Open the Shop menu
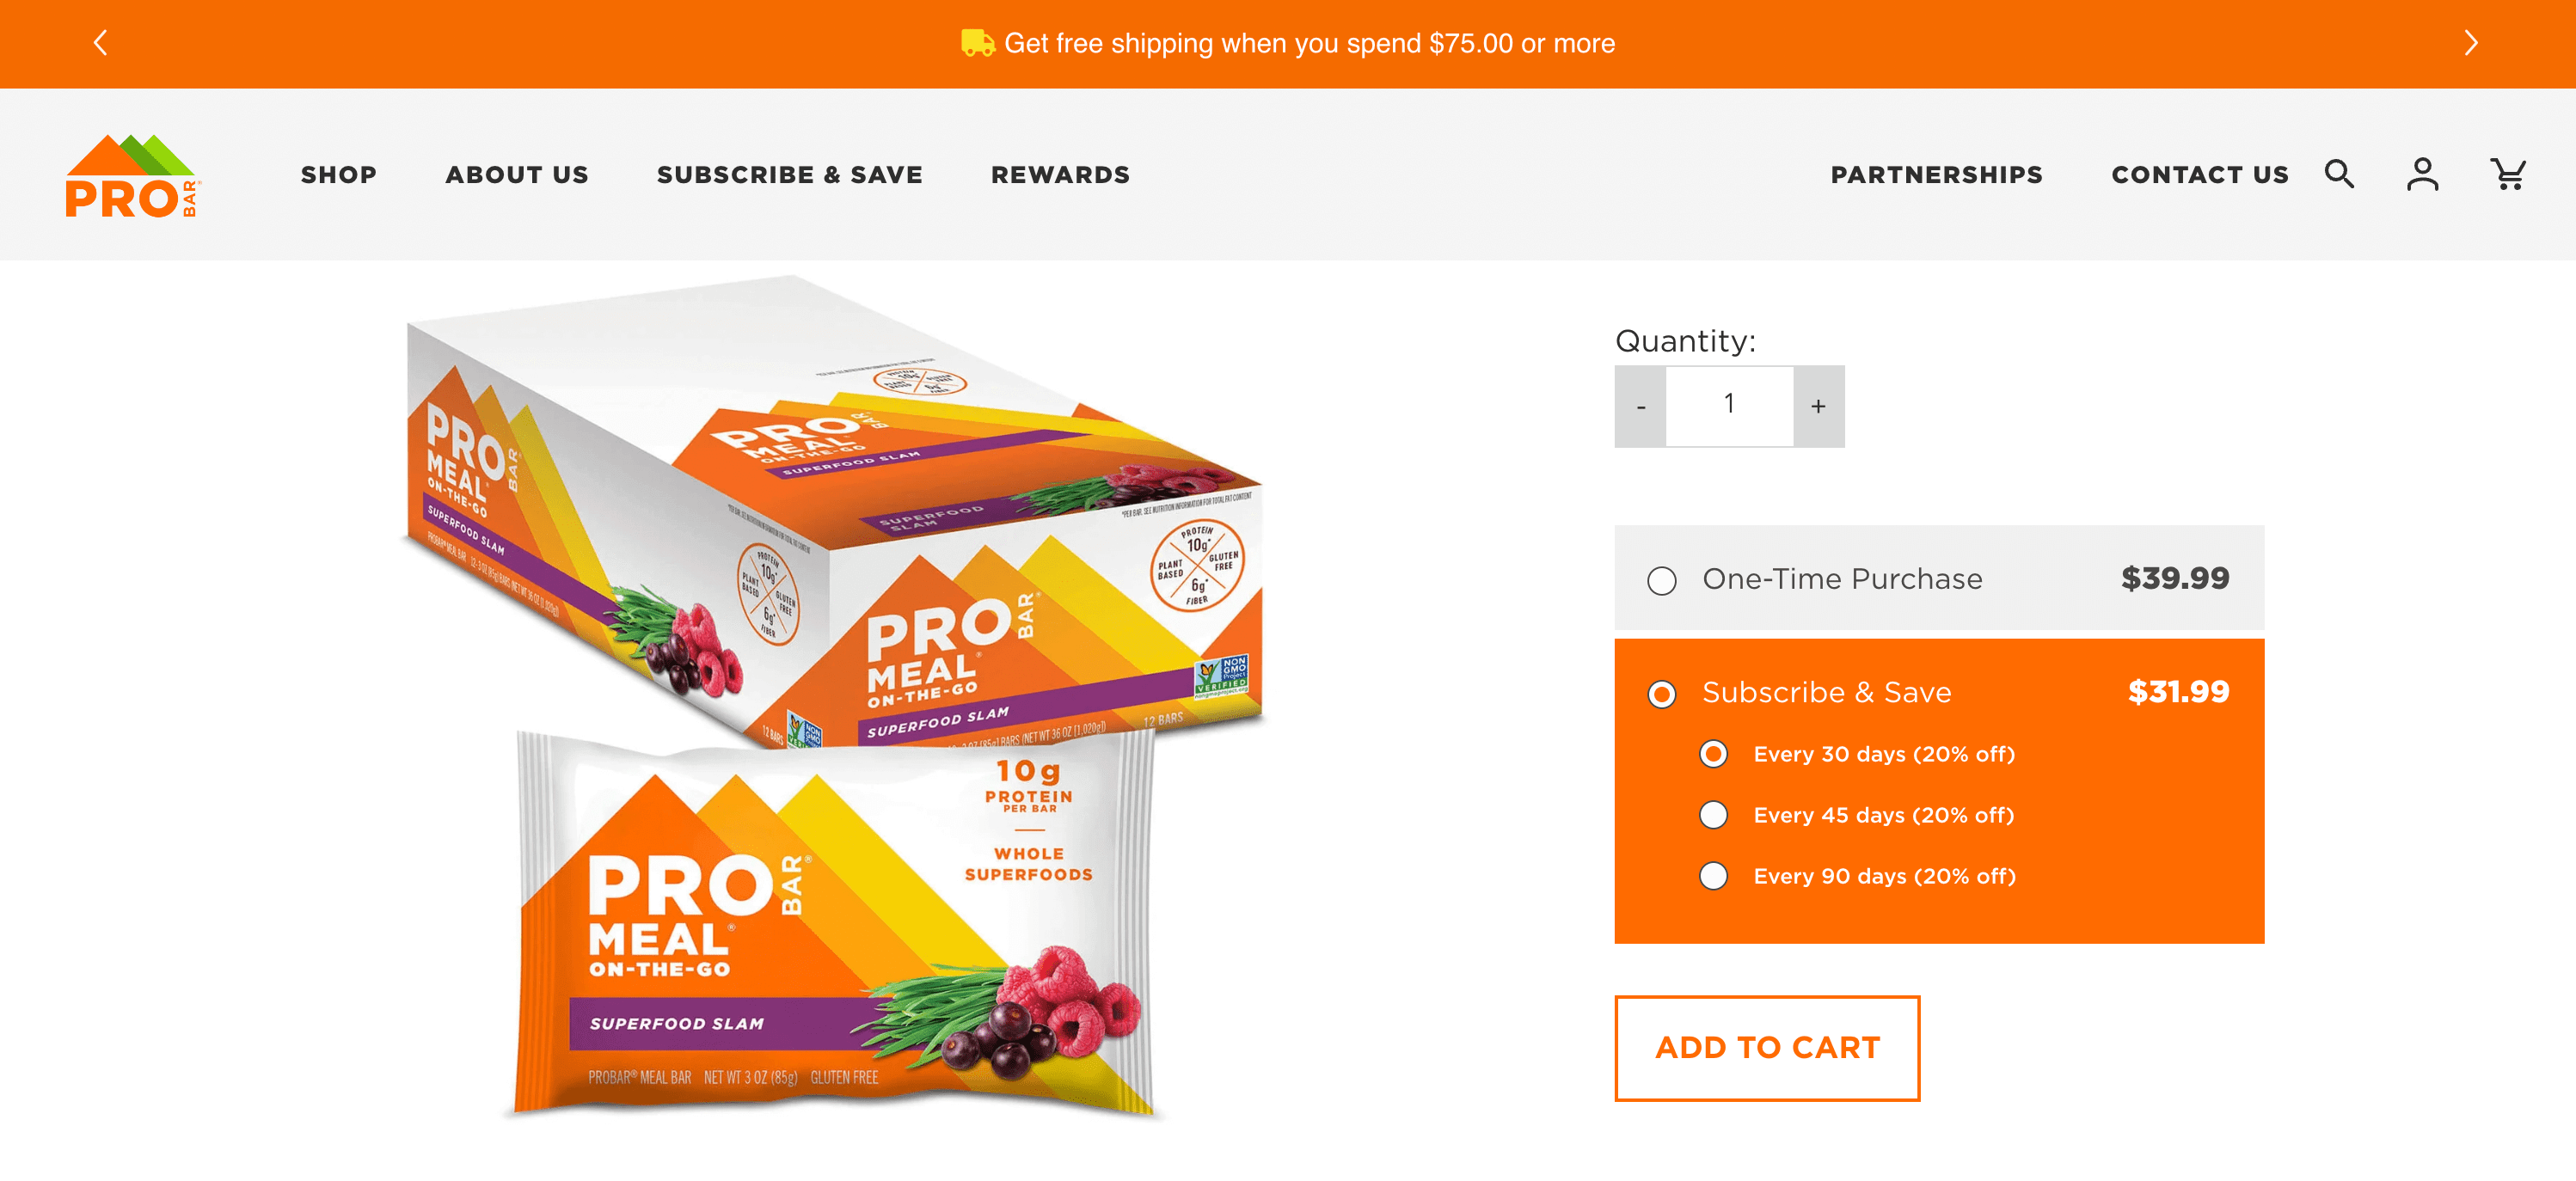The width and height of the screenshot is (2576, 1181). point(339,175)
